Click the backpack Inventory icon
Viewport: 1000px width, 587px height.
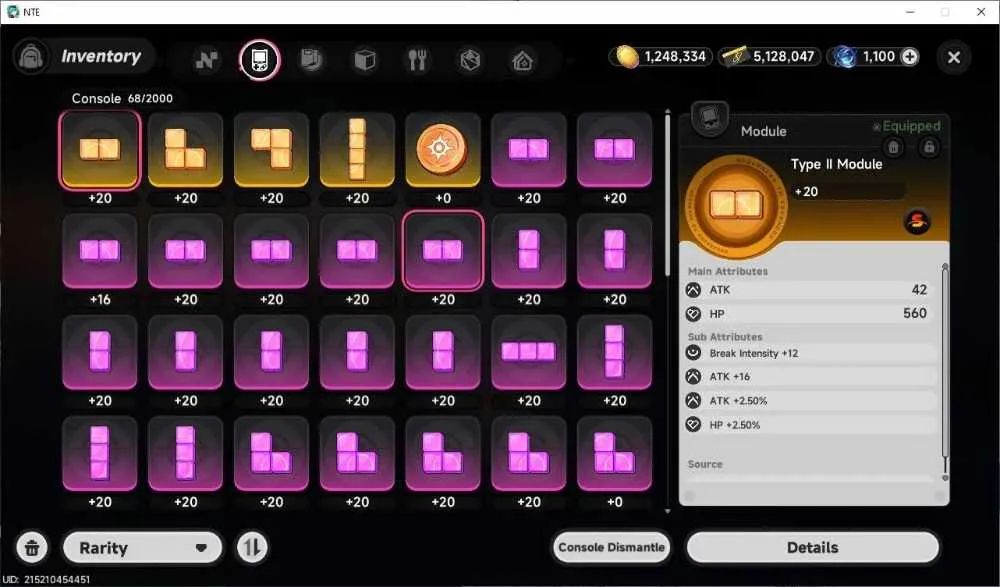pyautogui.click(x=31, y=57)
